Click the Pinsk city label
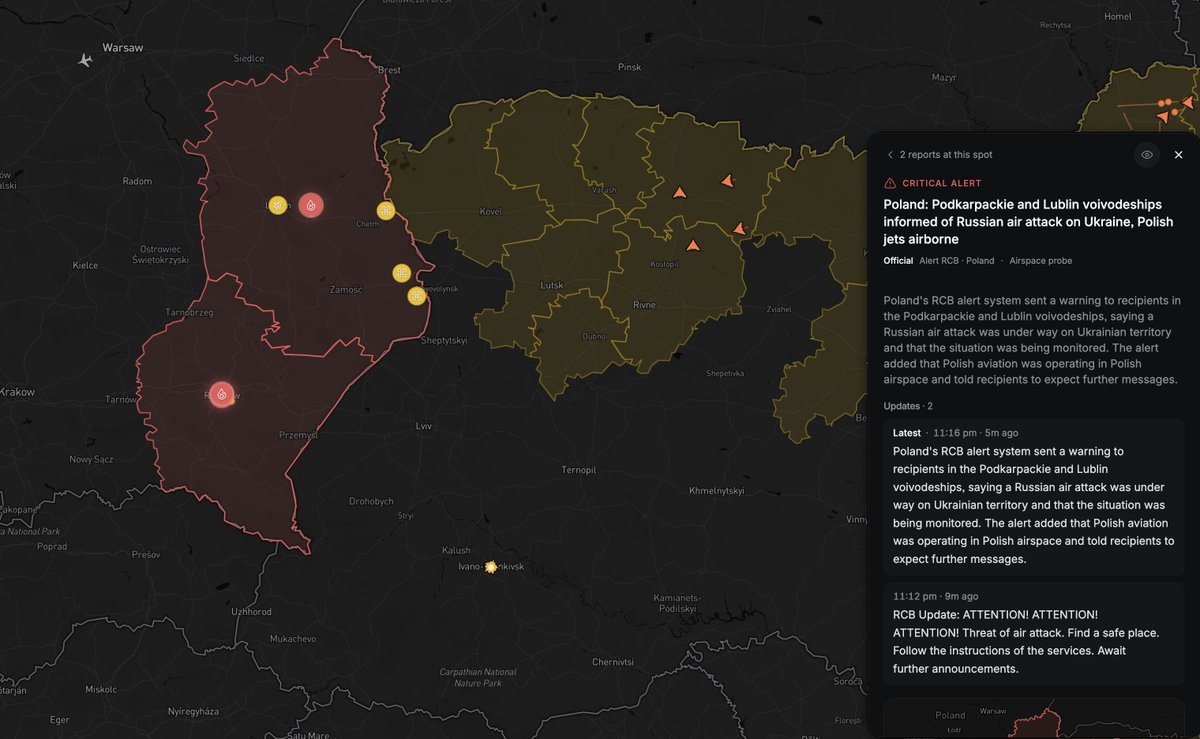Viewport: 1200px width, 739px height. click(x=629, y=67)
